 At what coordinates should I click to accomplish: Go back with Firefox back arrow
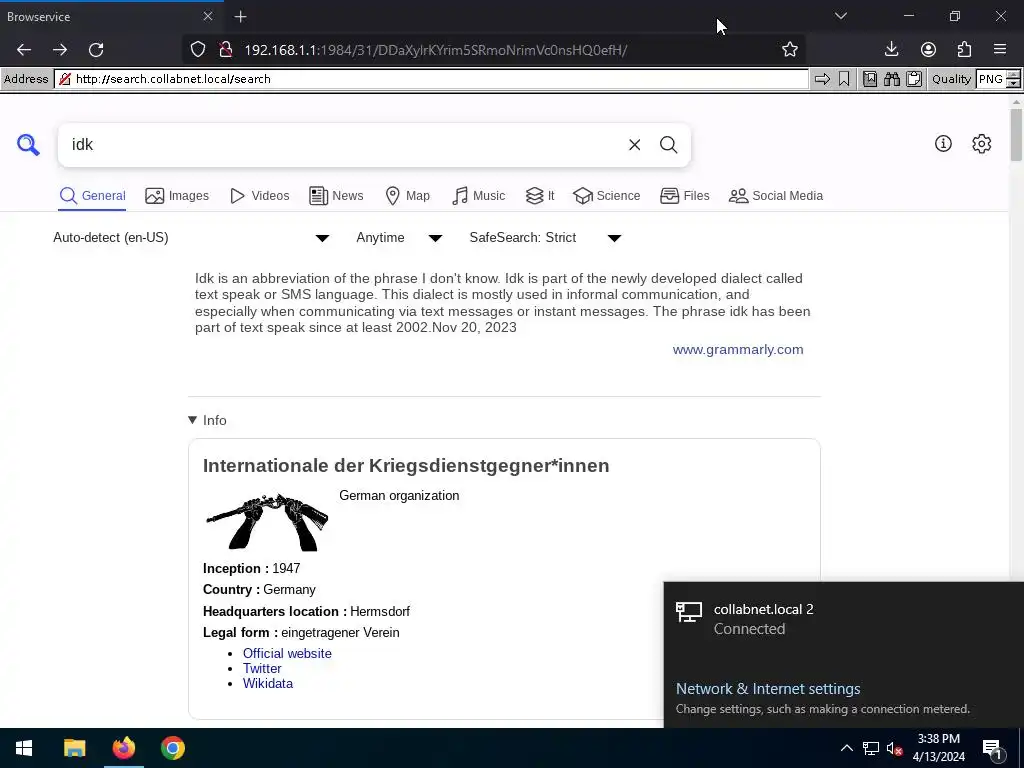coord(24,50)
